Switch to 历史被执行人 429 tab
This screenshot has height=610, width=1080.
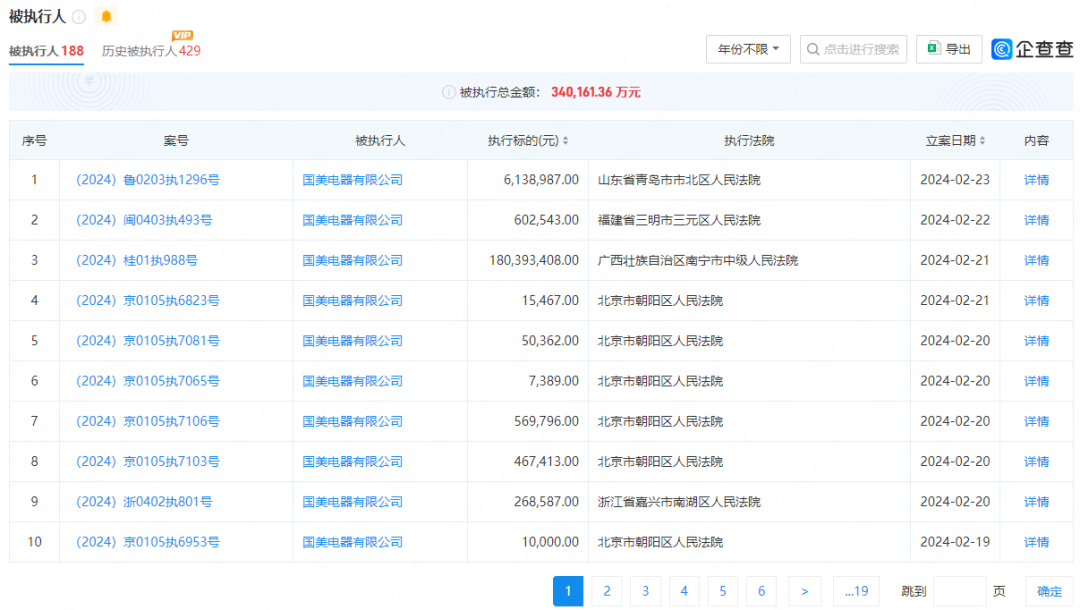point(151,50)
